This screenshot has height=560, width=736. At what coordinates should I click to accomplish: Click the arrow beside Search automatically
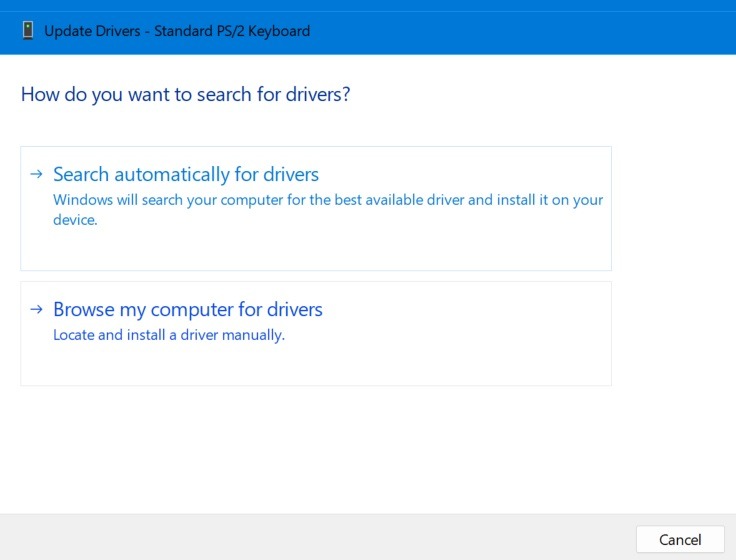(36, 174)
